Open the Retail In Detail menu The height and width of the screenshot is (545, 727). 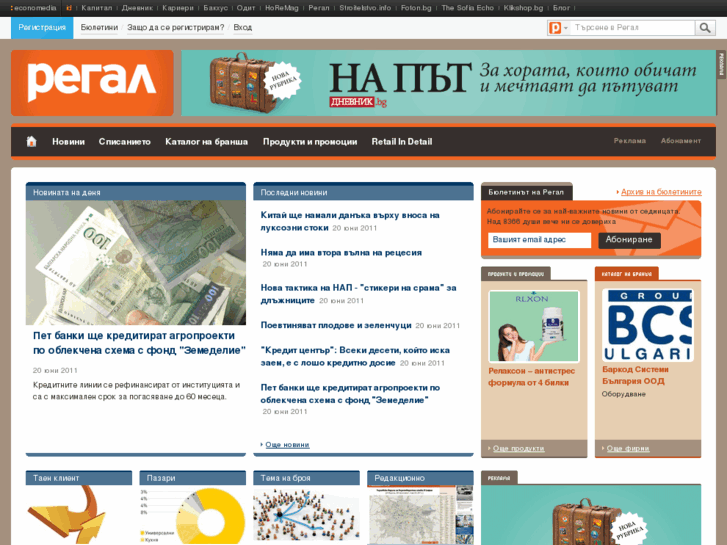(402, 142)
